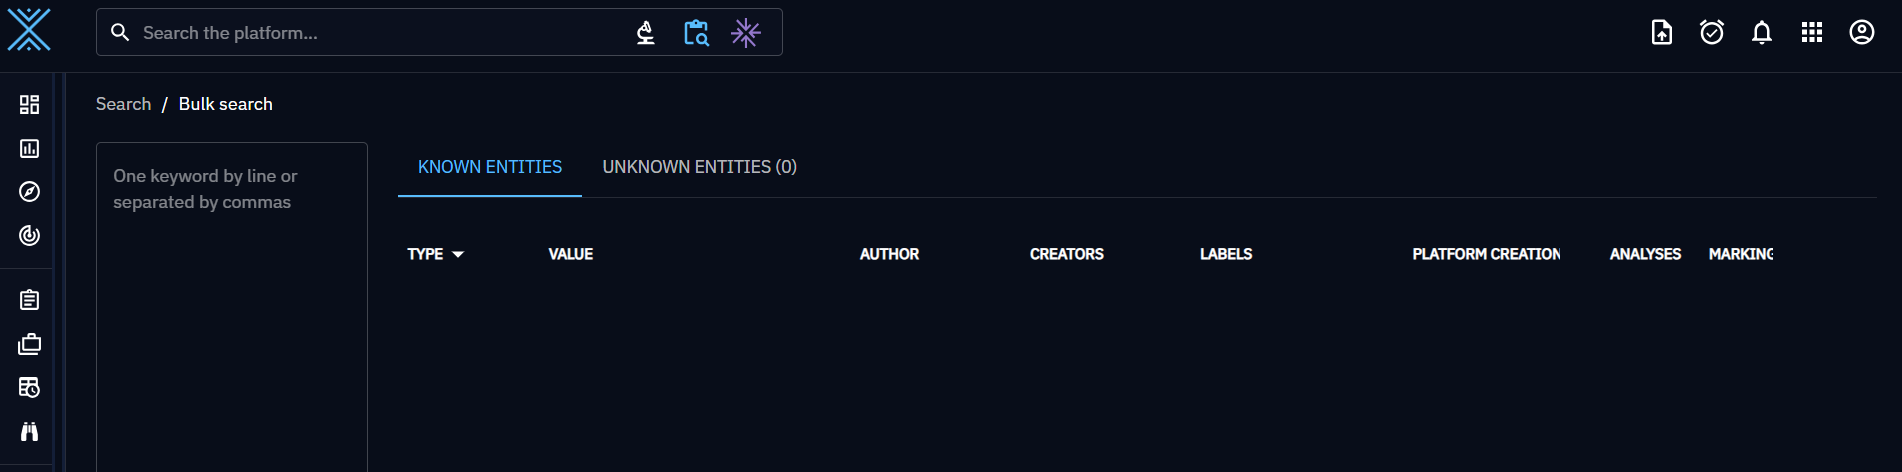Open the user profile account menu

1862,33
